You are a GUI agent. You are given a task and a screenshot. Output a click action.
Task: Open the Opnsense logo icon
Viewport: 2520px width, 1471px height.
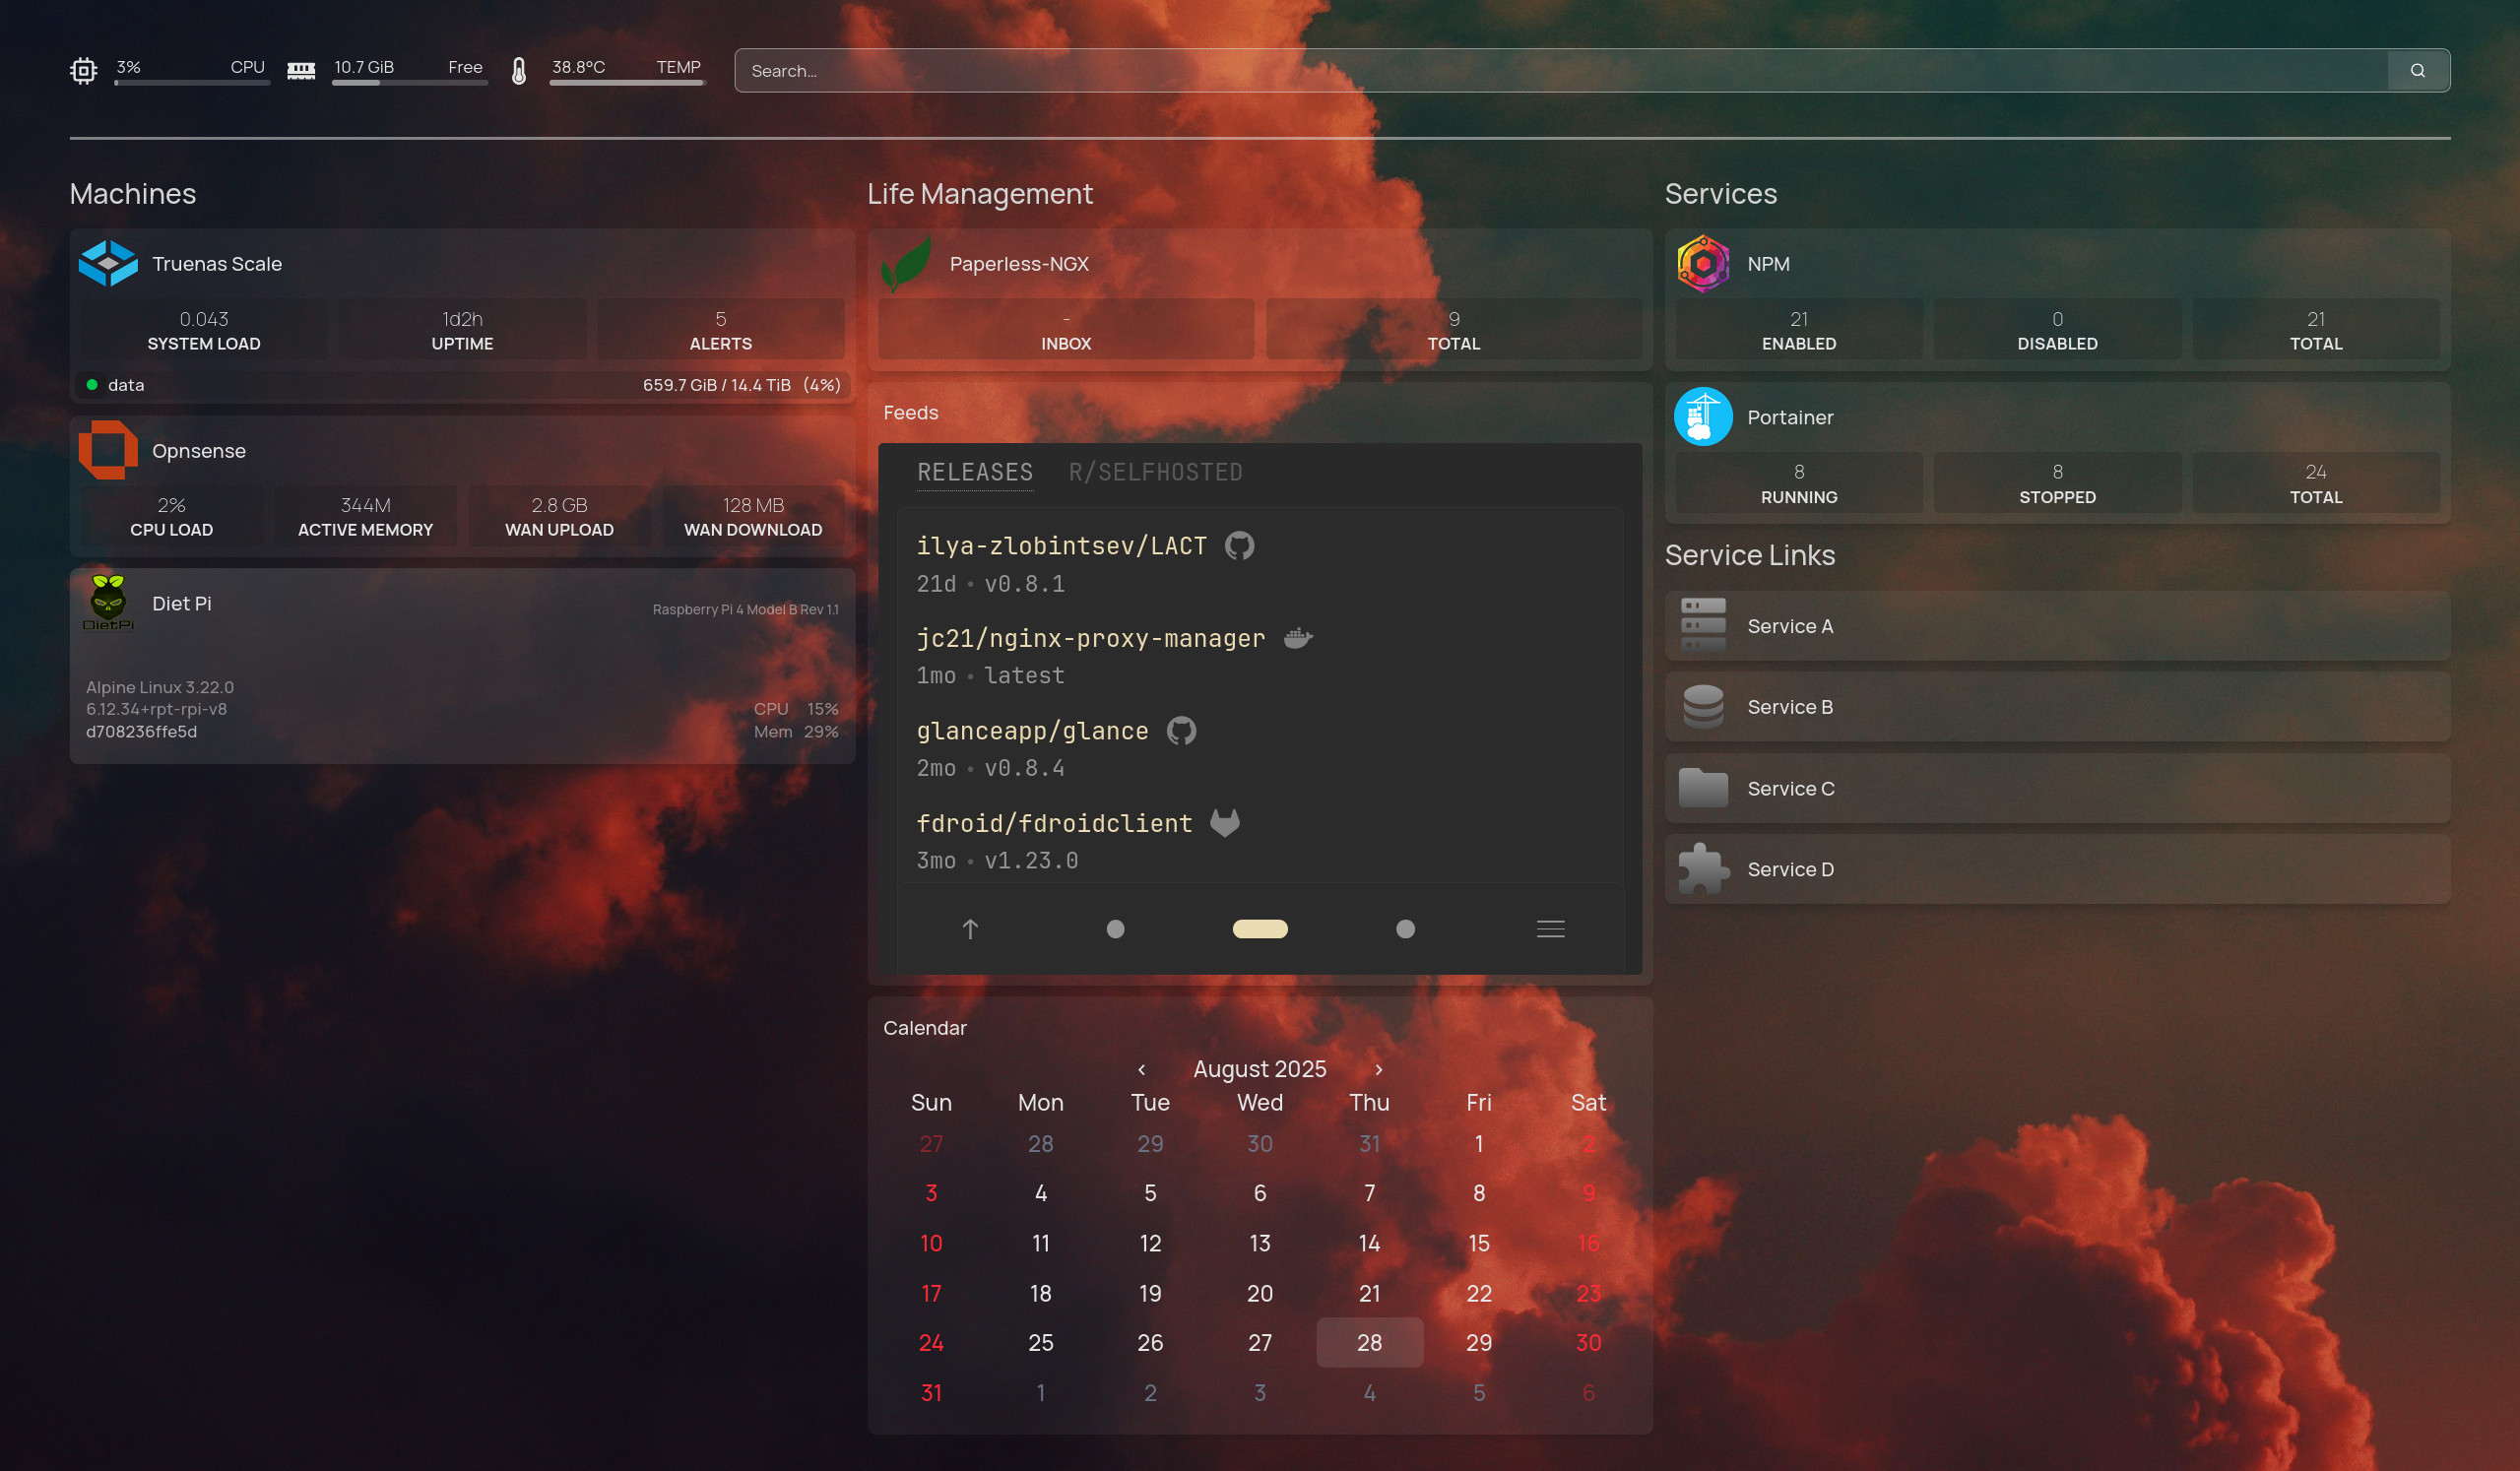point(108,450)
